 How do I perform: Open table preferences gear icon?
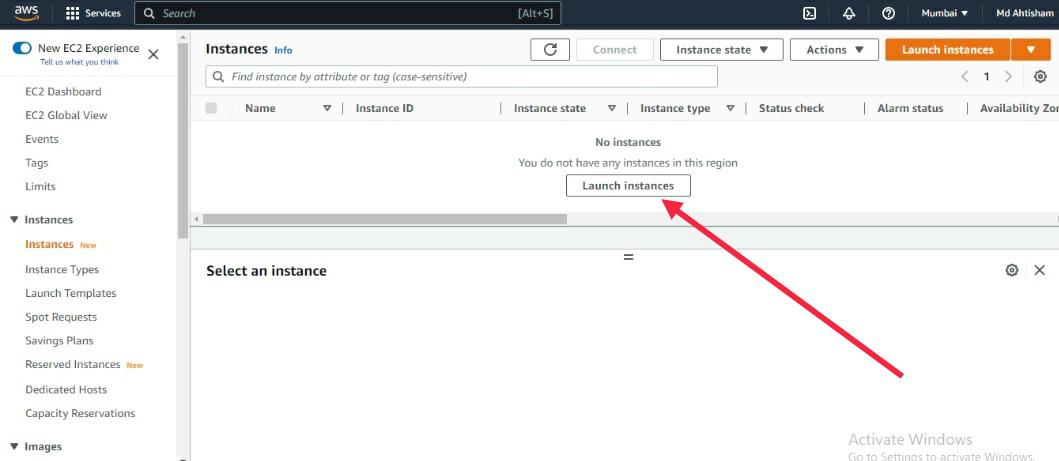click(1040, 77)
